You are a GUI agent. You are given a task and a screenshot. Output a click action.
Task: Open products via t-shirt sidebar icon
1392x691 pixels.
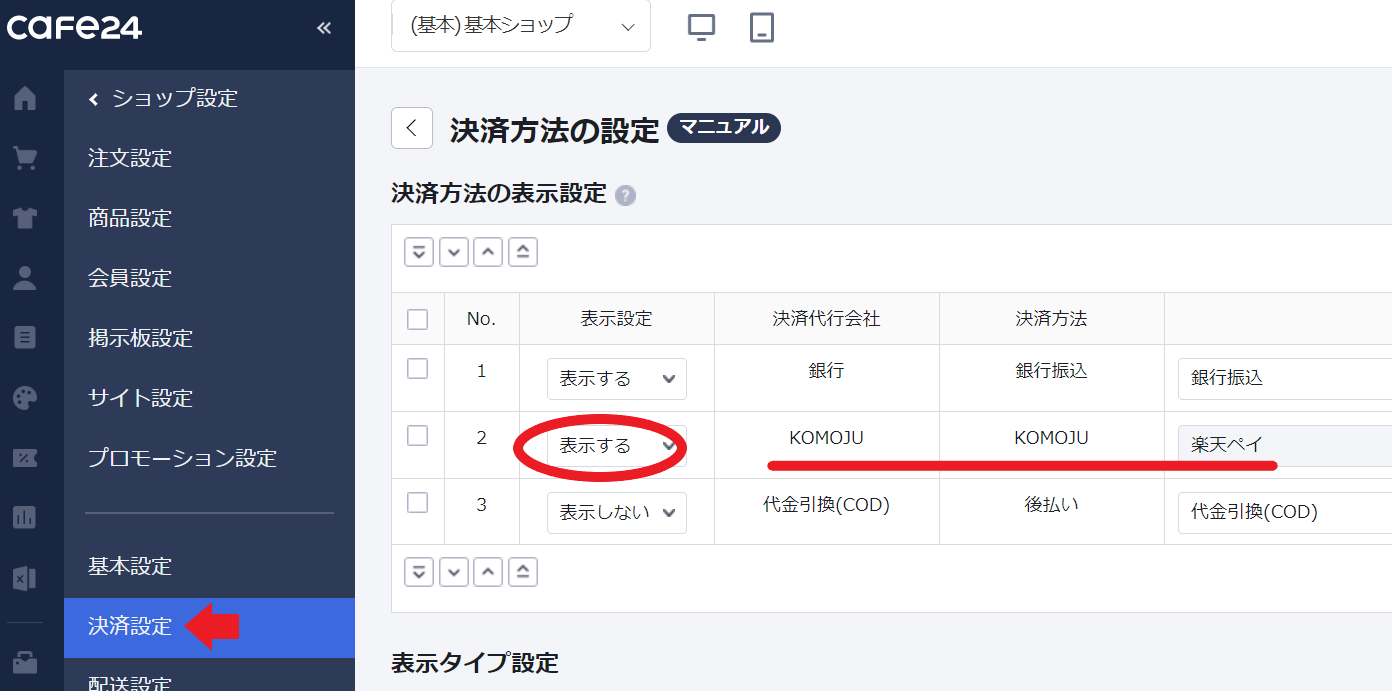click(x=24, y=218)
